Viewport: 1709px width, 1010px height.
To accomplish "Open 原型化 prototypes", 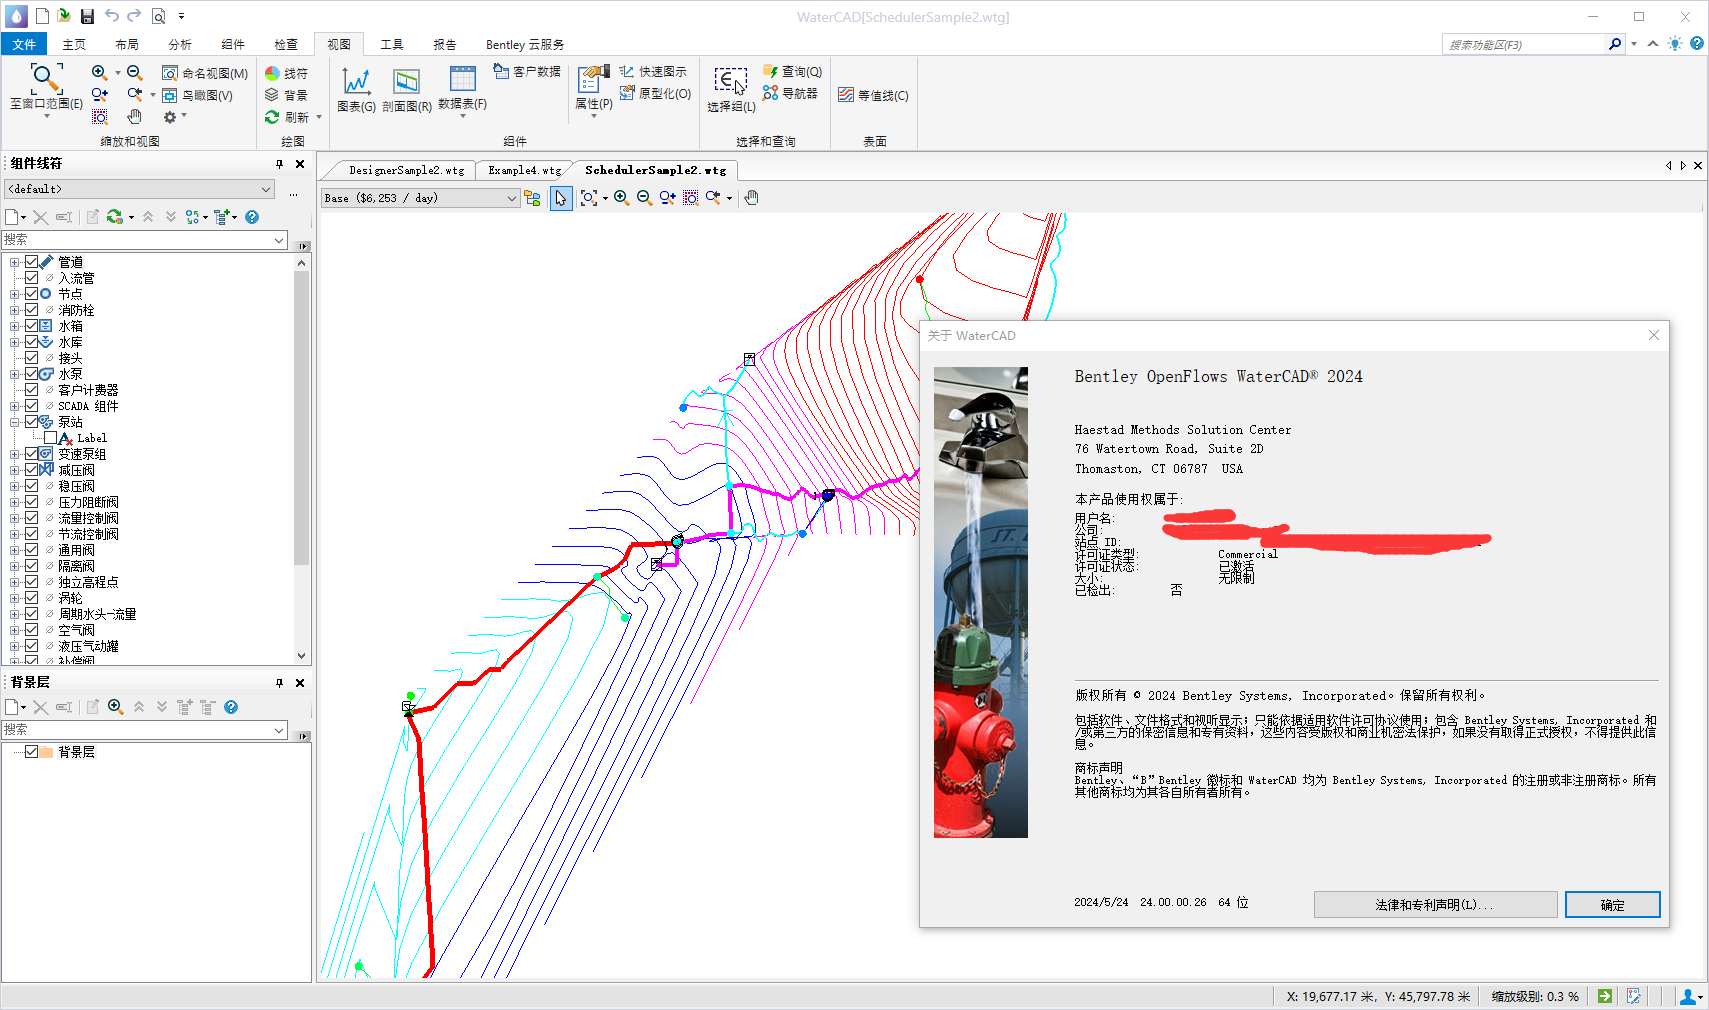I will pos(655,93).
